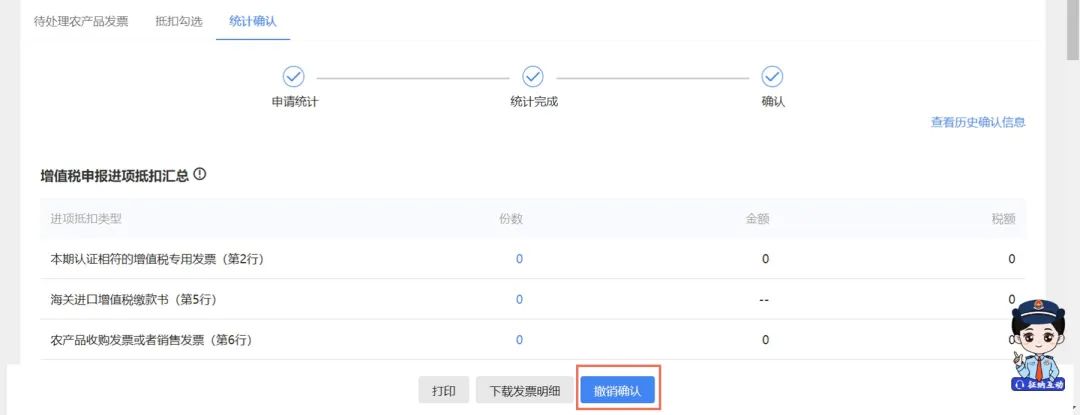
Task: Open the 查看历史确认信息 link
Action: tap(977, 123)
